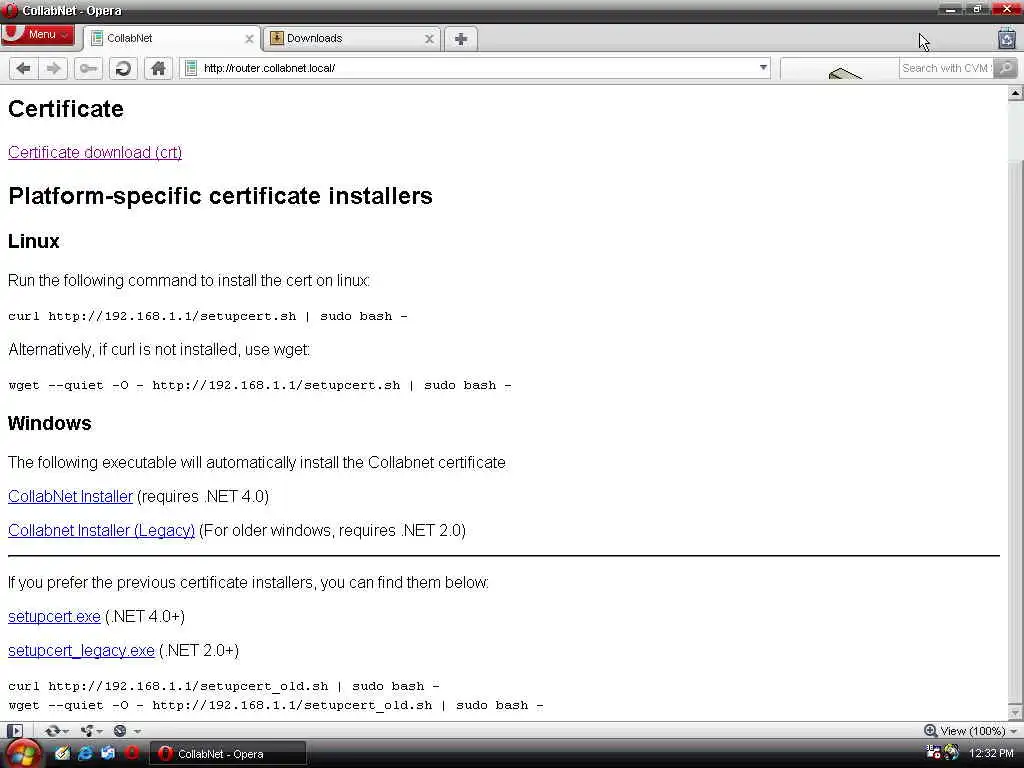Viewport: 1024px width, 768px height.
Task: Open a new tab with the plus button
Action: point(461,39)
